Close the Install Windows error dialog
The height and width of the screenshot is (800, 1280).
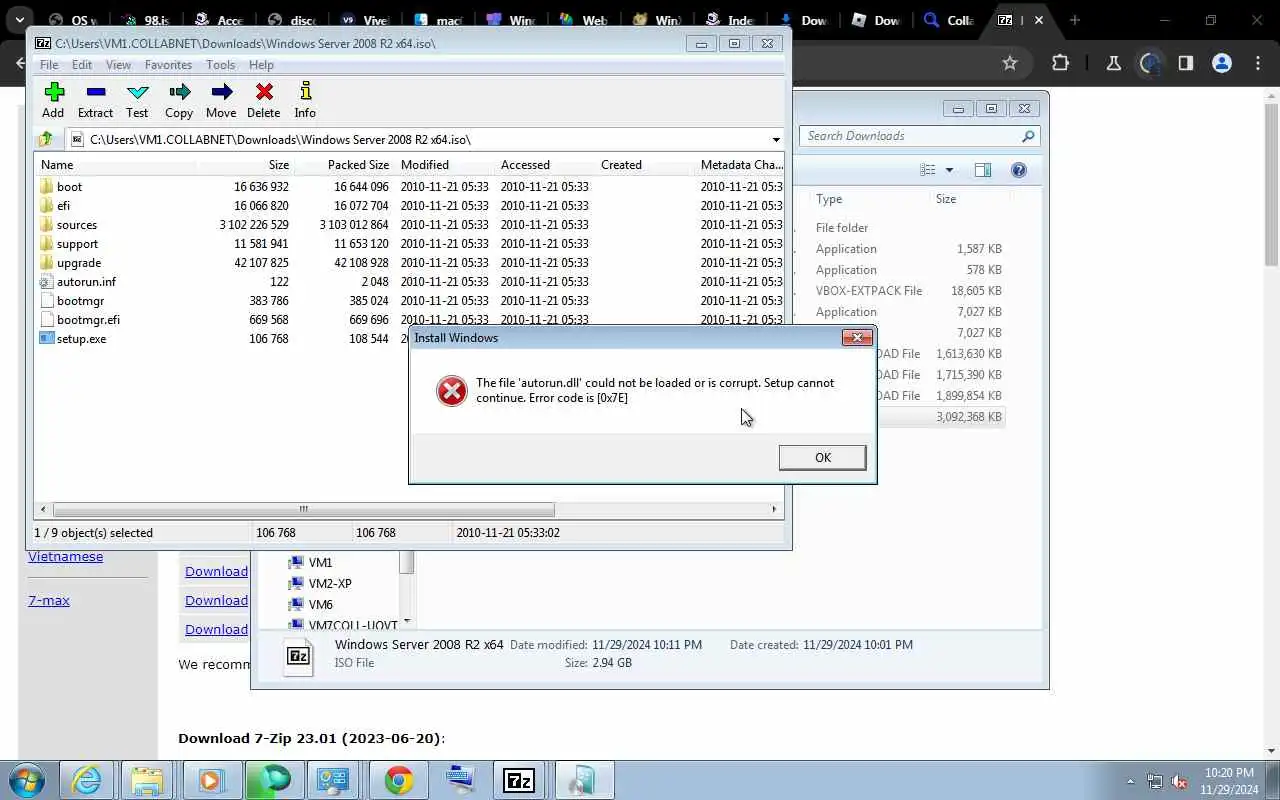[x=857, y=338]
